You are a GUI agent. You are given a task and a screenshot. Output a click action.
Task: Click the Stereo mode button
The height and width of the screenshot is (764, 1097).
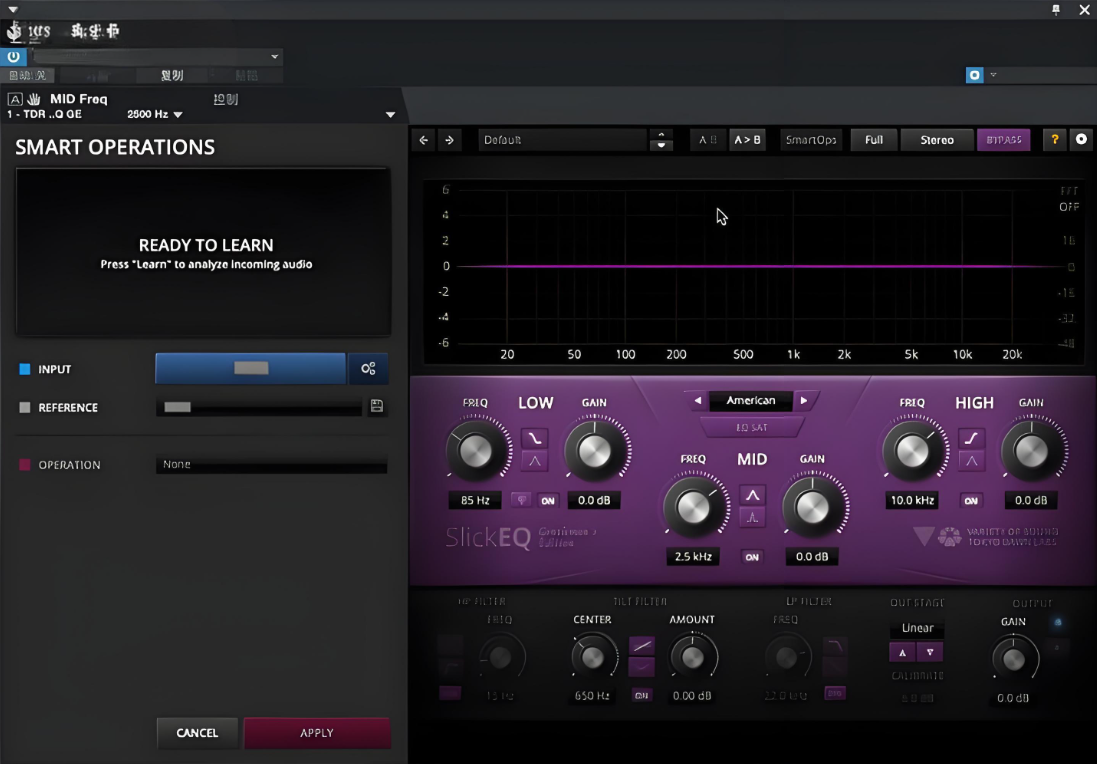(937, 140)
